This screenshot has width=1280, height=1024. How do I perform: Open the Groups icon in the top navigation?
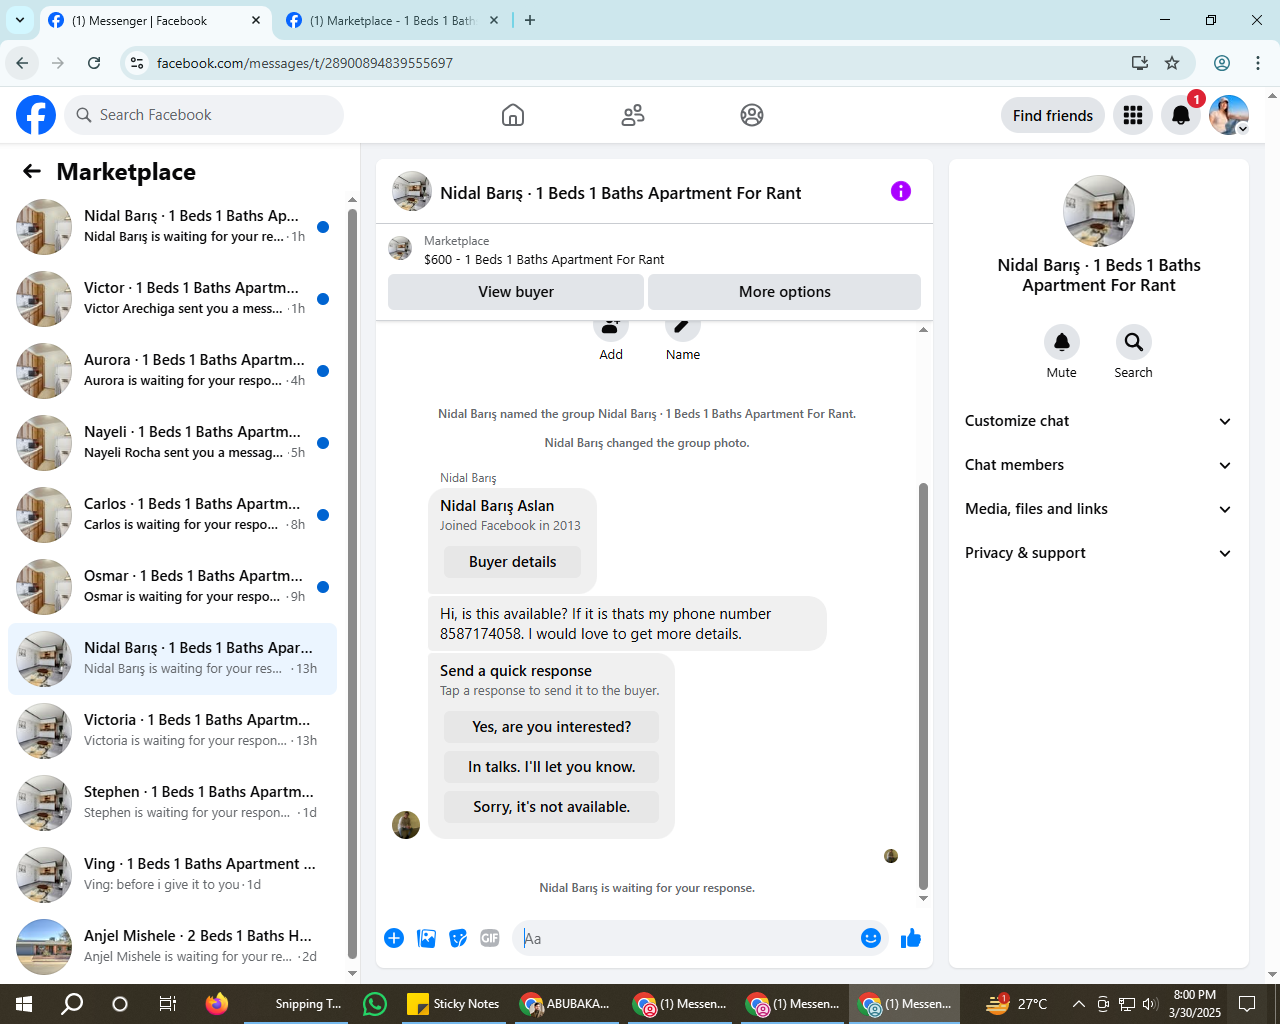(752, 115)
